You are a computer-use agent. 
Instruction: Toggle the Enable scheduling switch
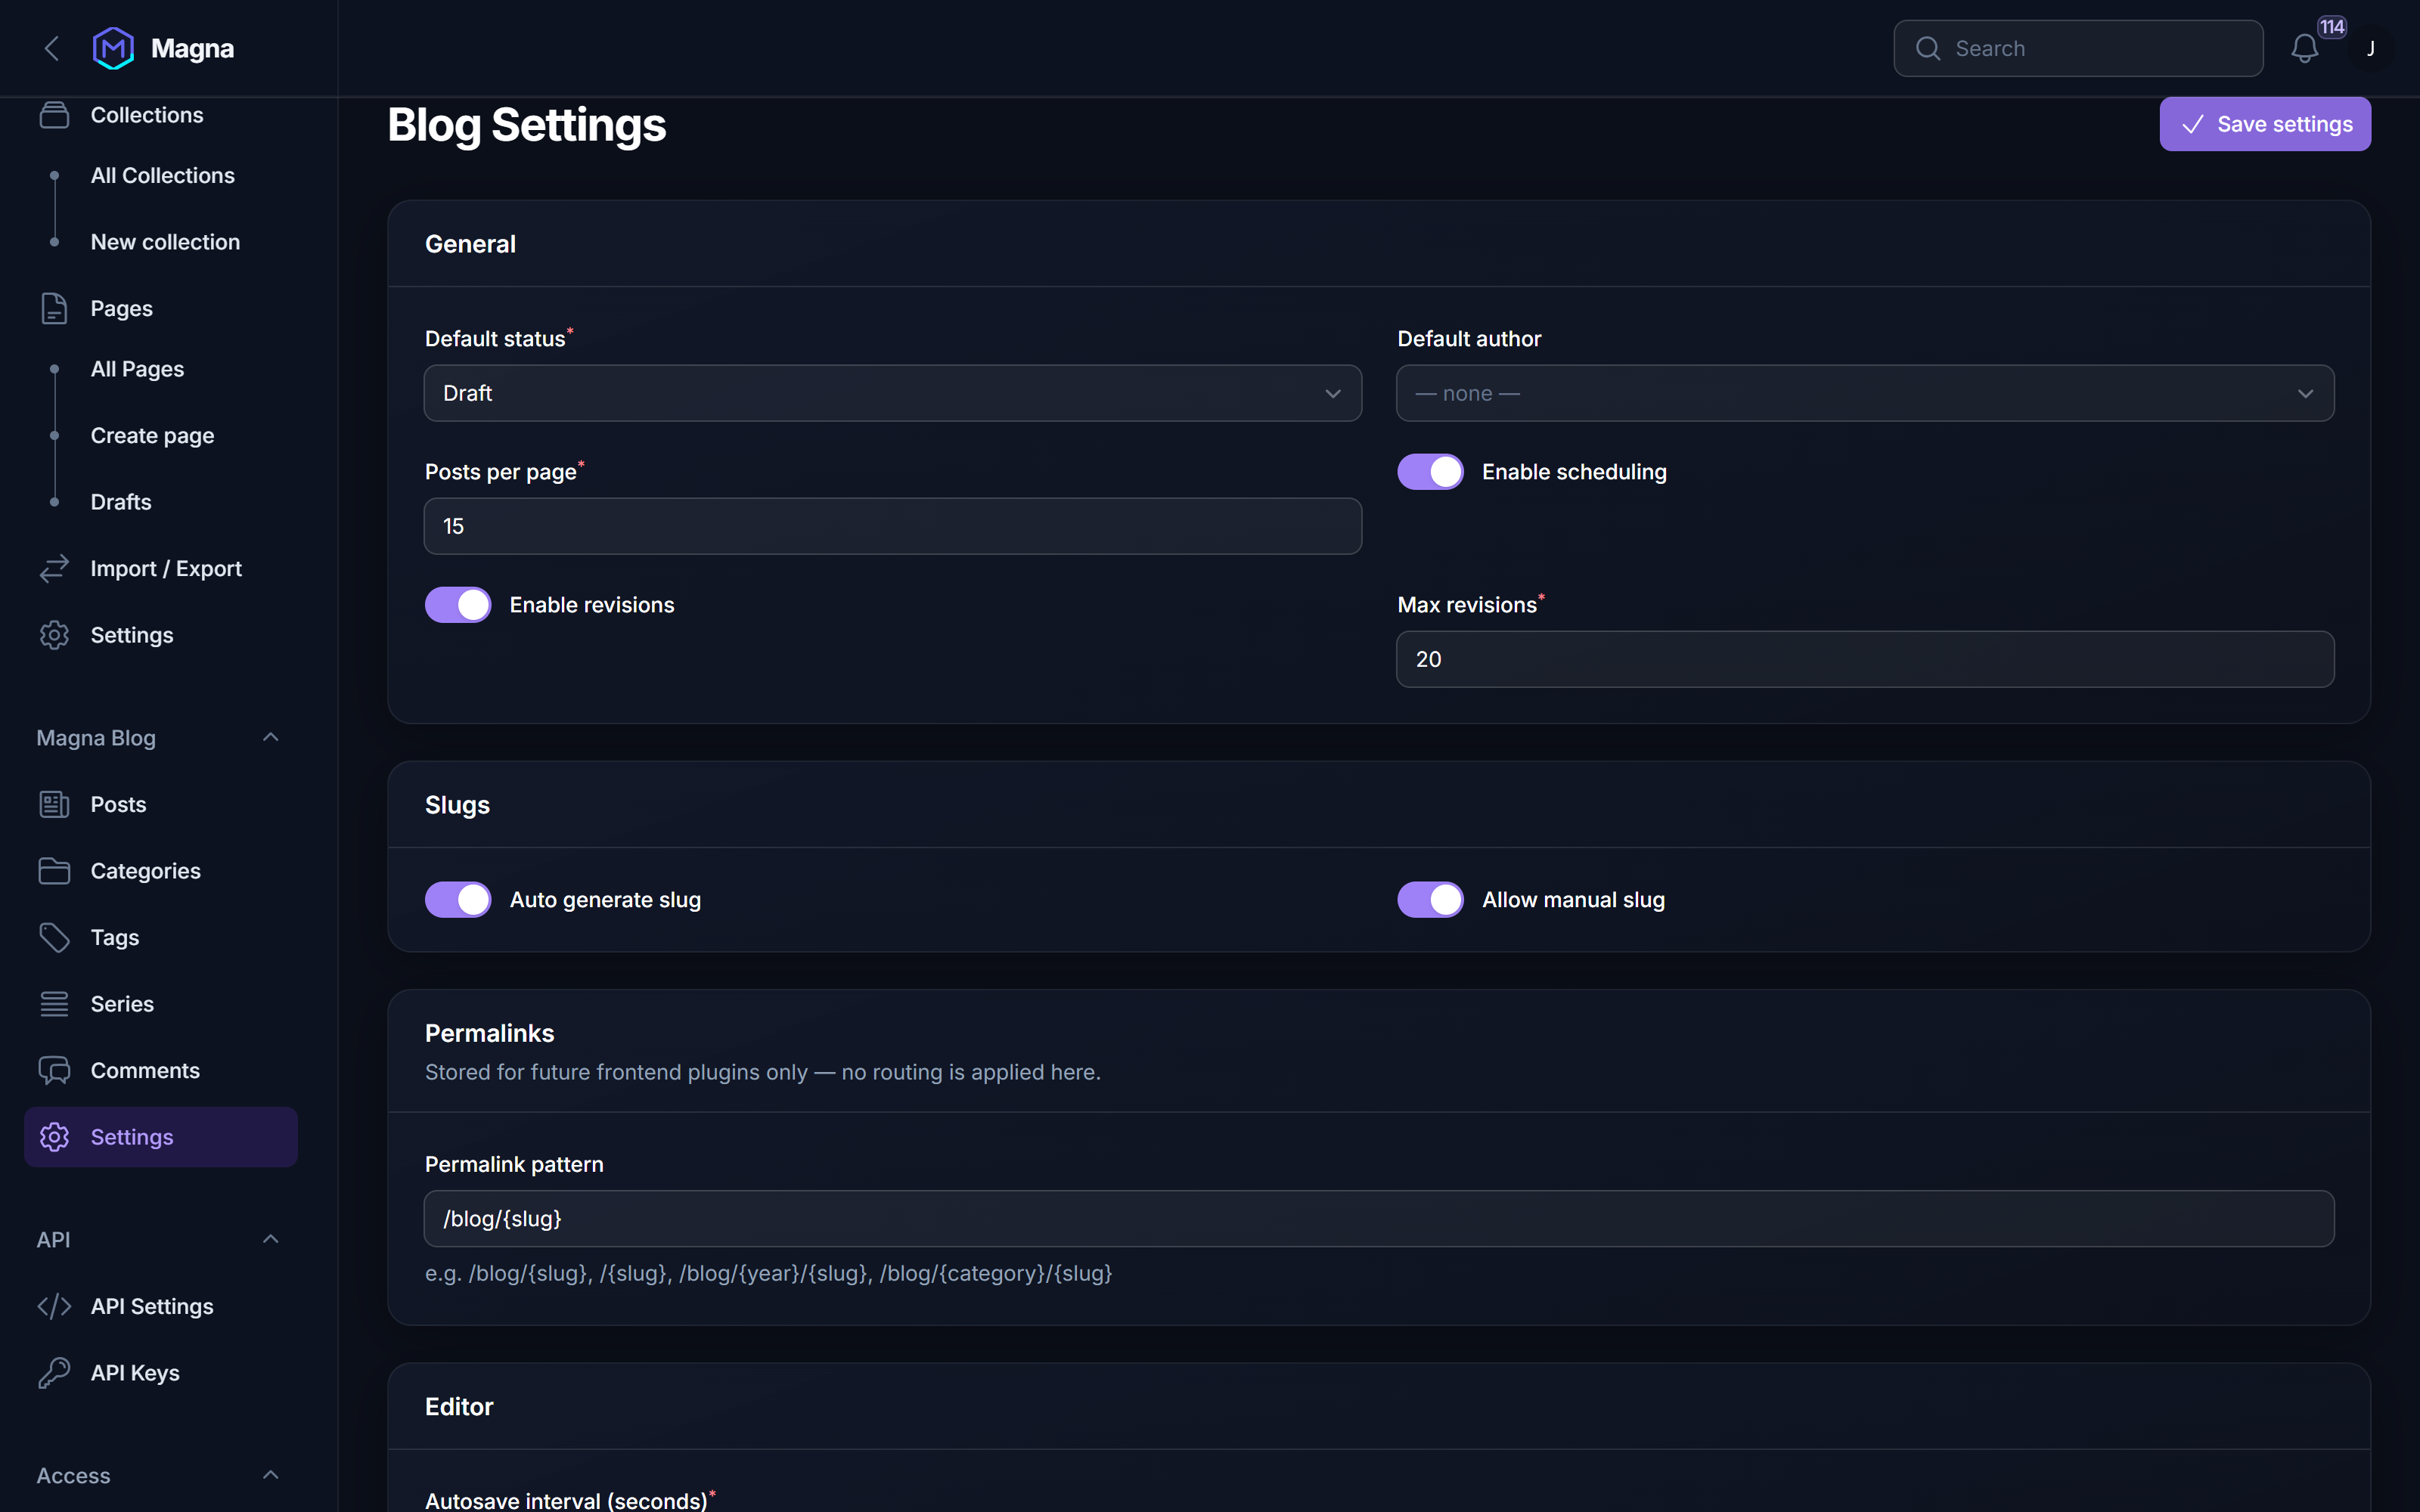1430,472
